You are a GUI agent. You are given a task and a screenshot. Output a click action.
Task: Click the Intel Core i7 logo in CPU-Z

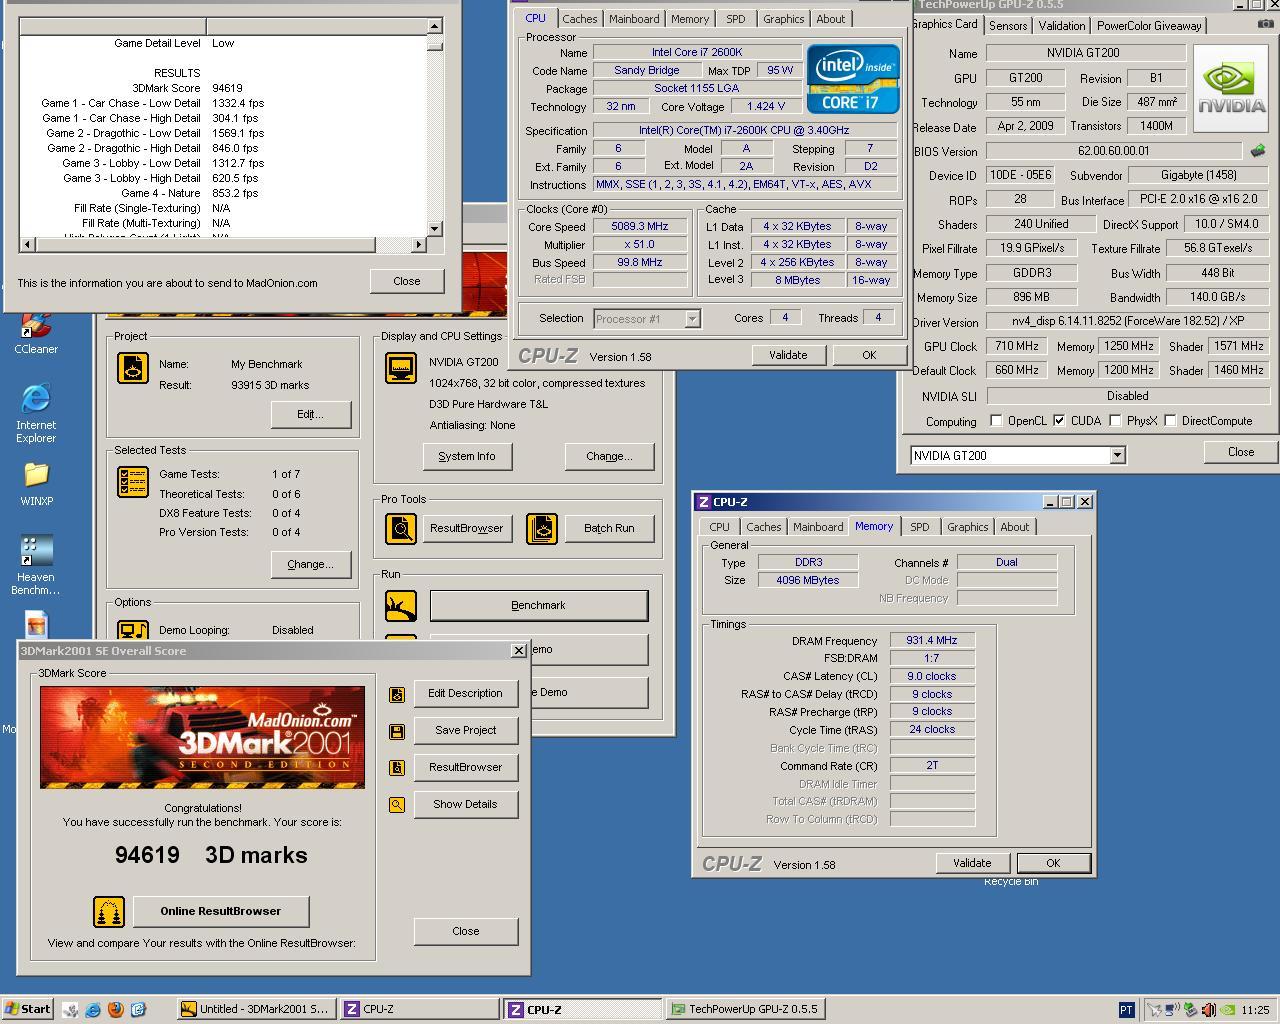pos(853,78)
